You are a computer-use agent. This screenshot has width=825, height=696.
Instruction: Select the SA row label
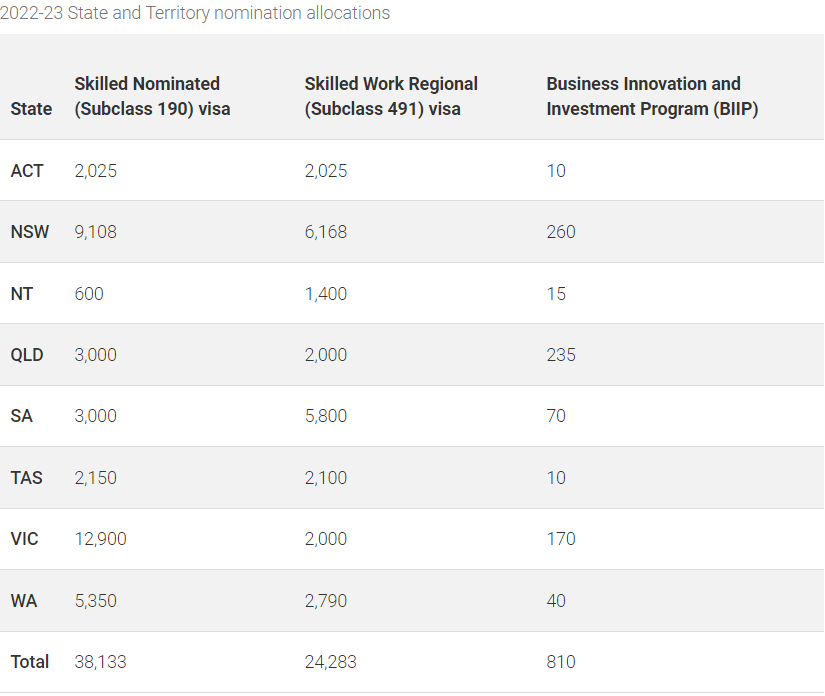[22, 416]
